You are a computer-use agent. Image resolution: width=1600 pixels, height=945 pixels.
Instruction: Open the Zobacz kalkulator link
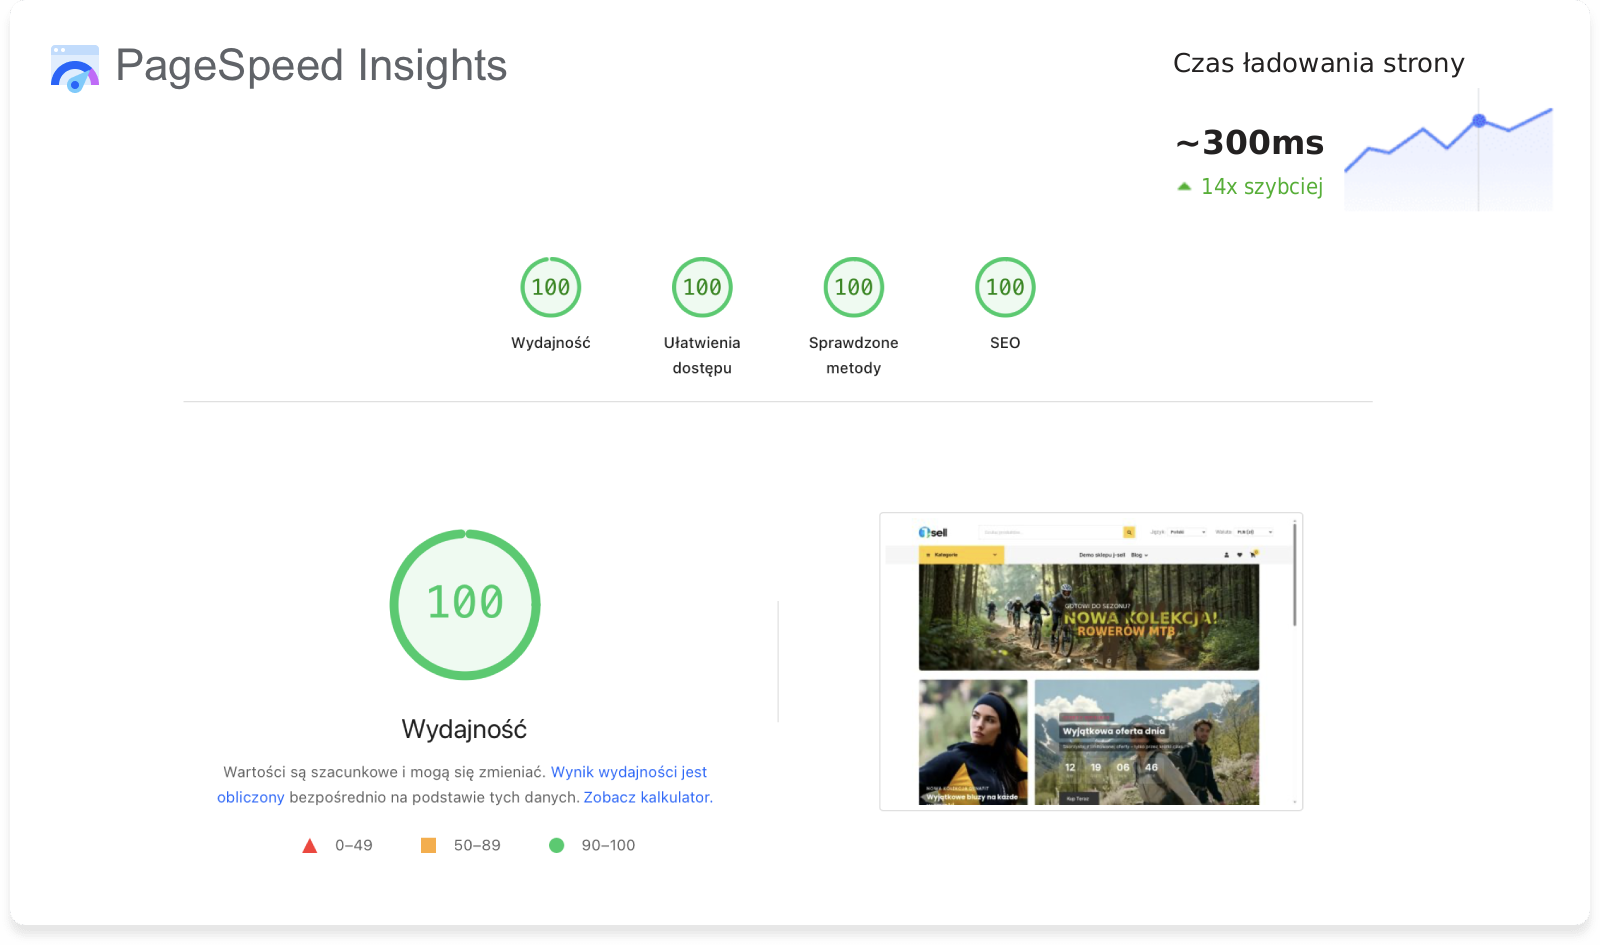click(x=647, y=797)
